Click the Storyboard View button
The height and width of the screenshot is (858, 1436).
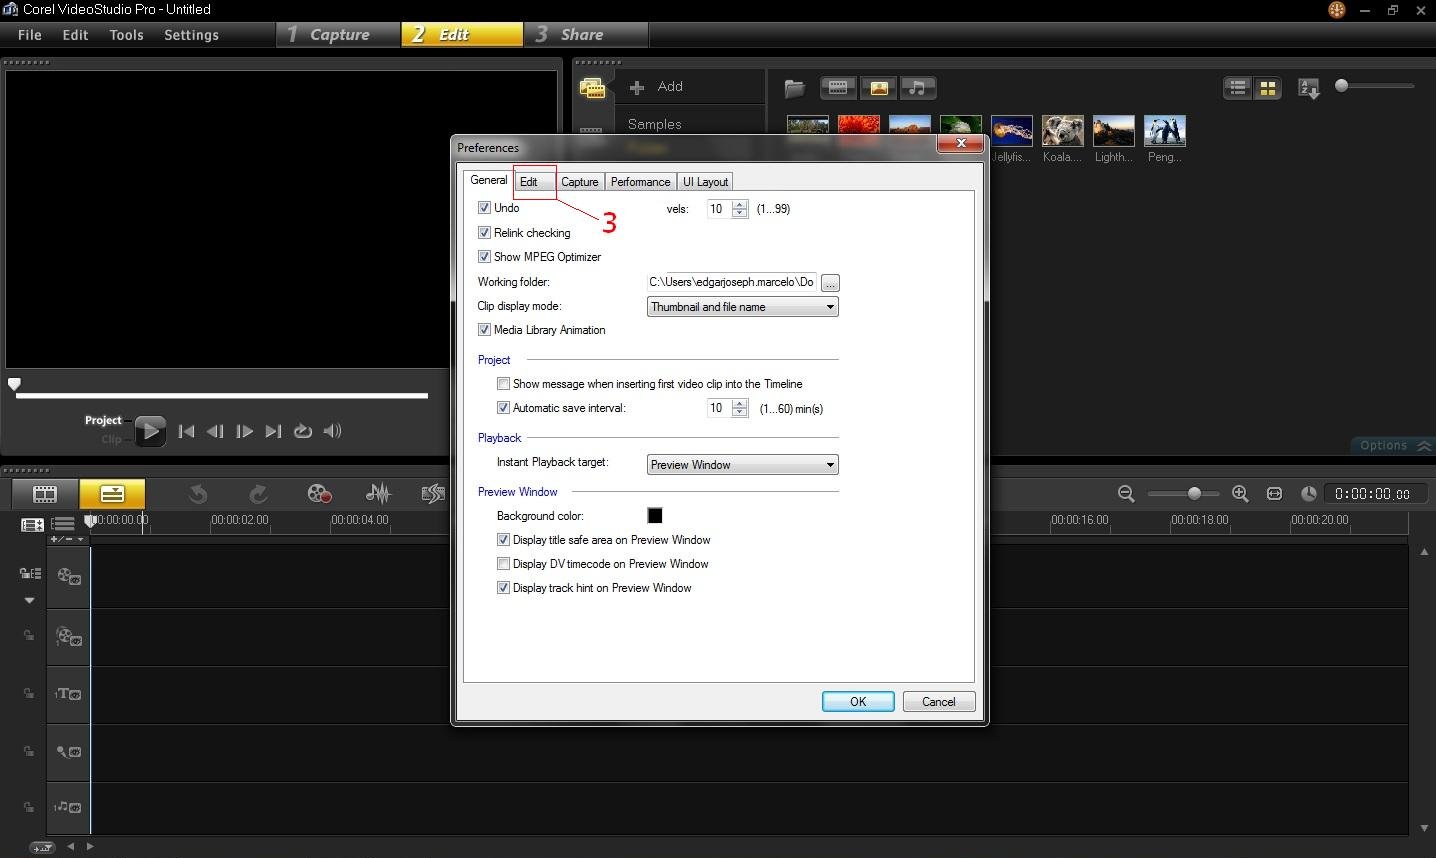[x=45, y=493]
